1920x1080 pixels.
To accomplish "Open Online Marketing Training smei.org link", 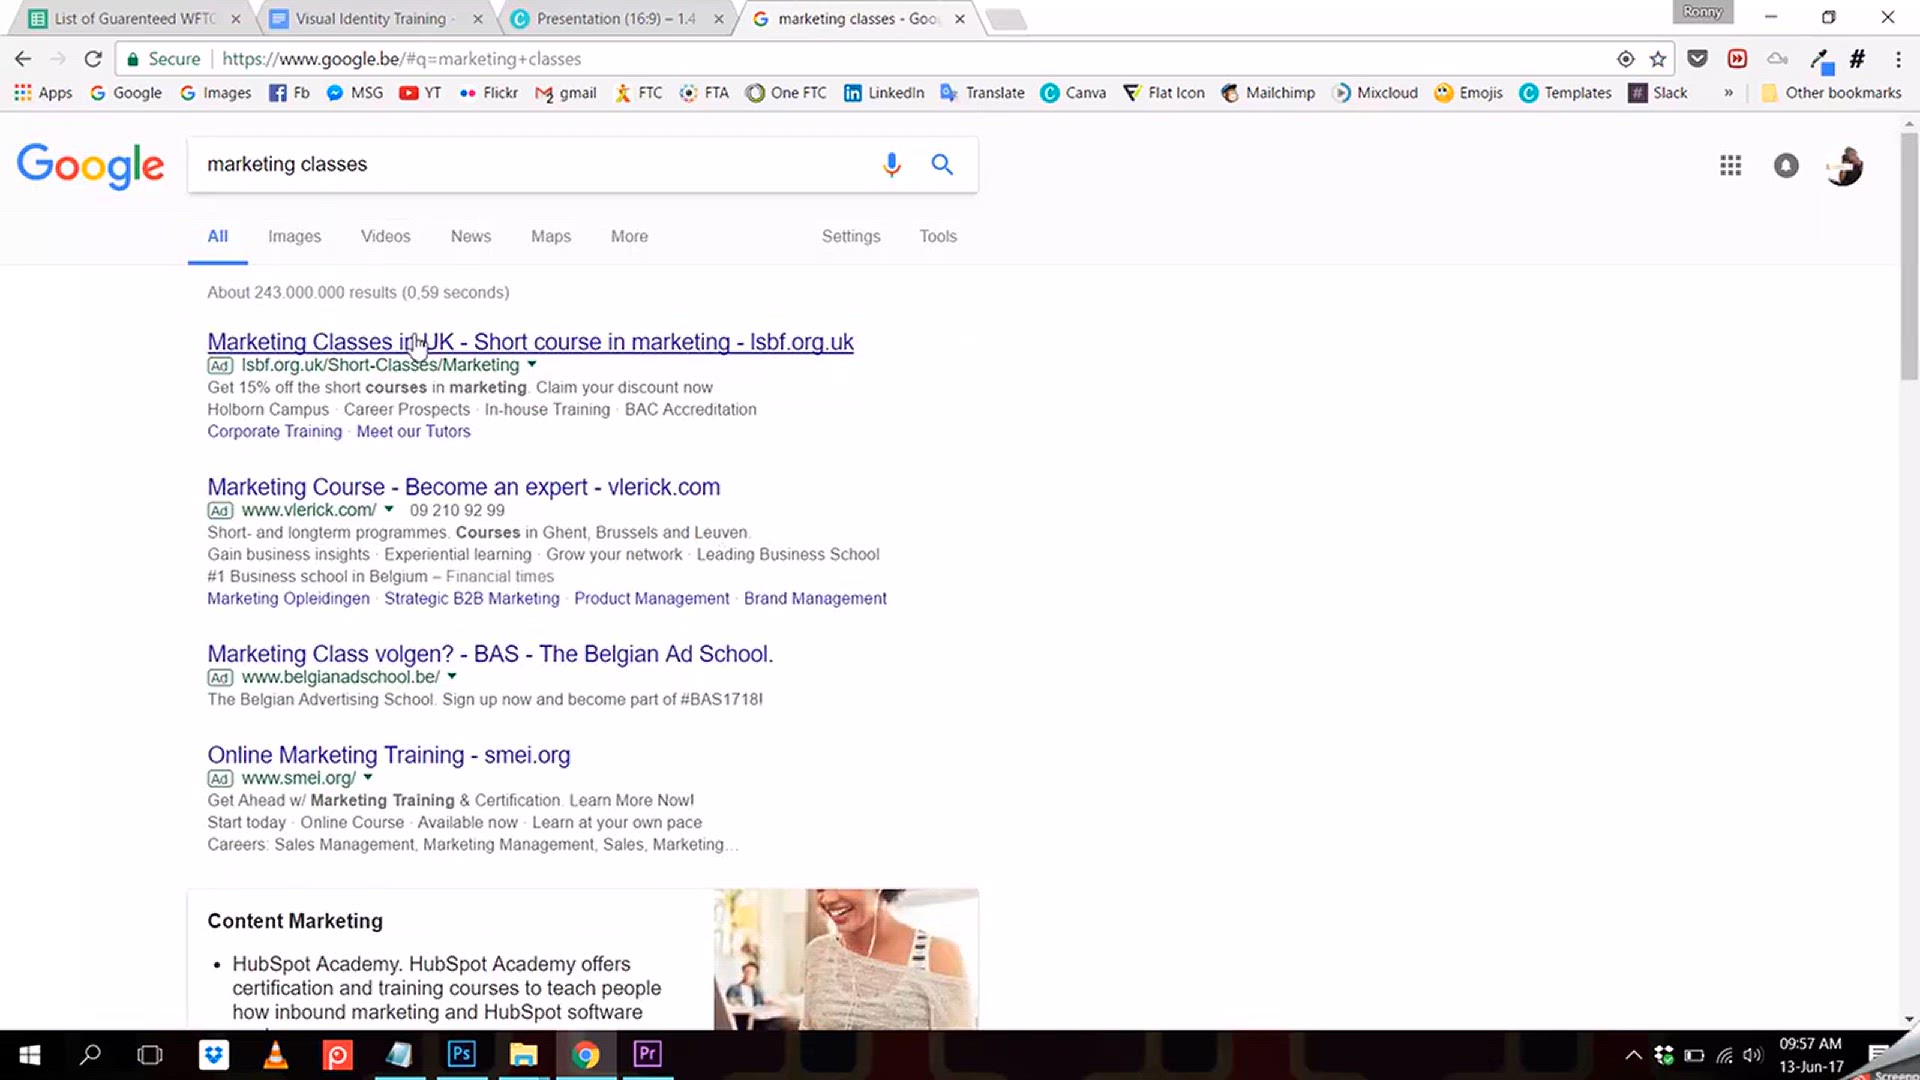I will click(388, 755).
